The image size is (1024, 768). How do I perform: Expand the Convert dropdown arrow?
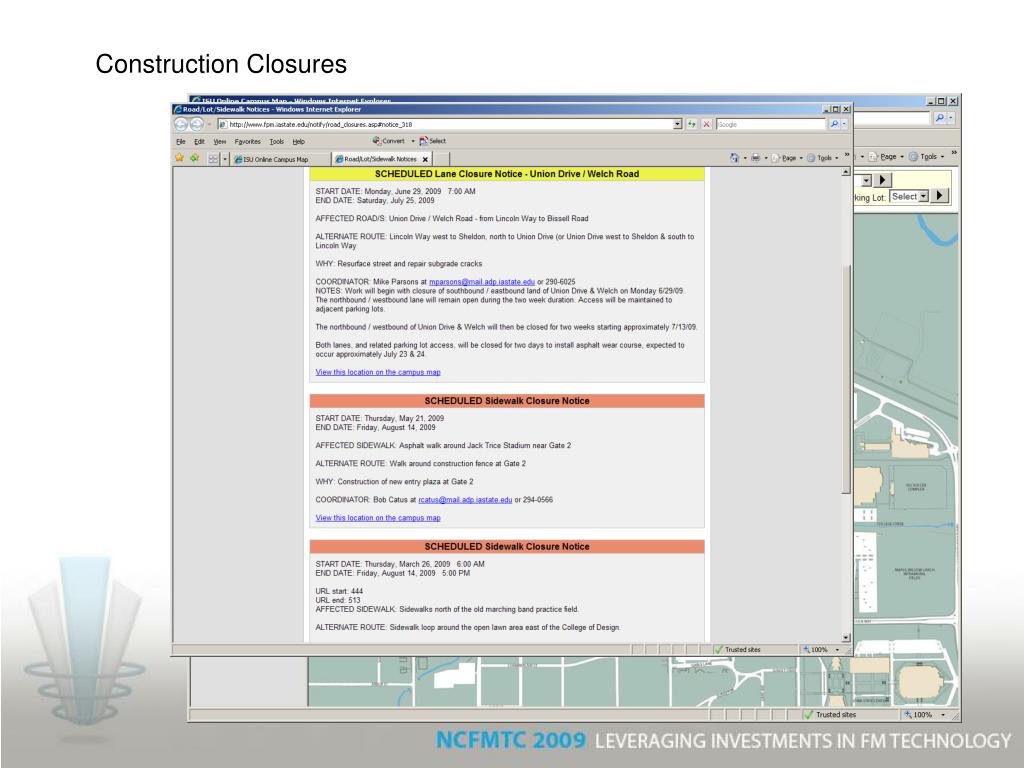(413, 141)
